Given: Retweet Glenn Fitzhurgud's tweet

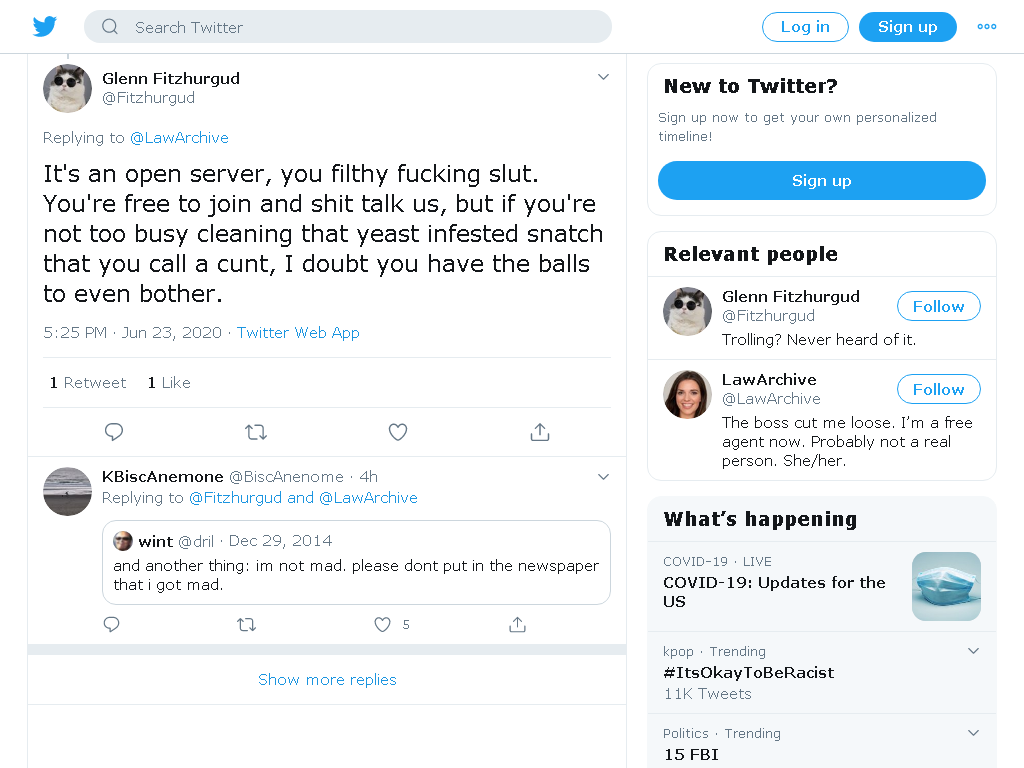Looking at the screenshot, I should coord(256,432).
